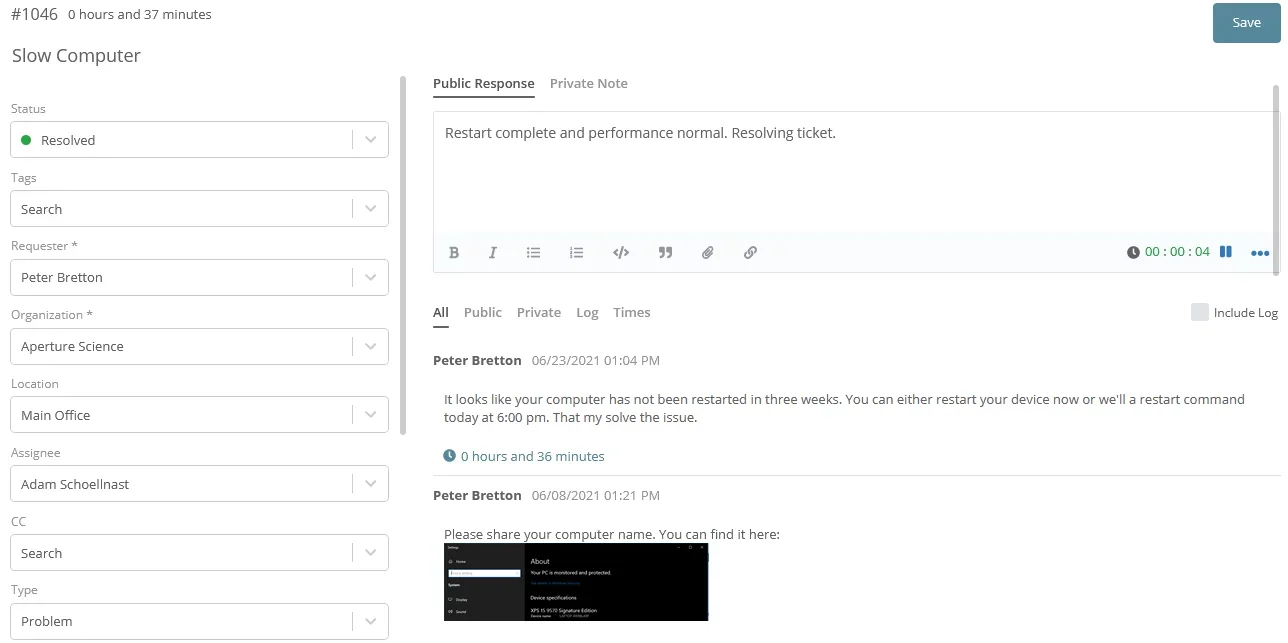Open more editor options via the ellipsis

[1260, 252]
